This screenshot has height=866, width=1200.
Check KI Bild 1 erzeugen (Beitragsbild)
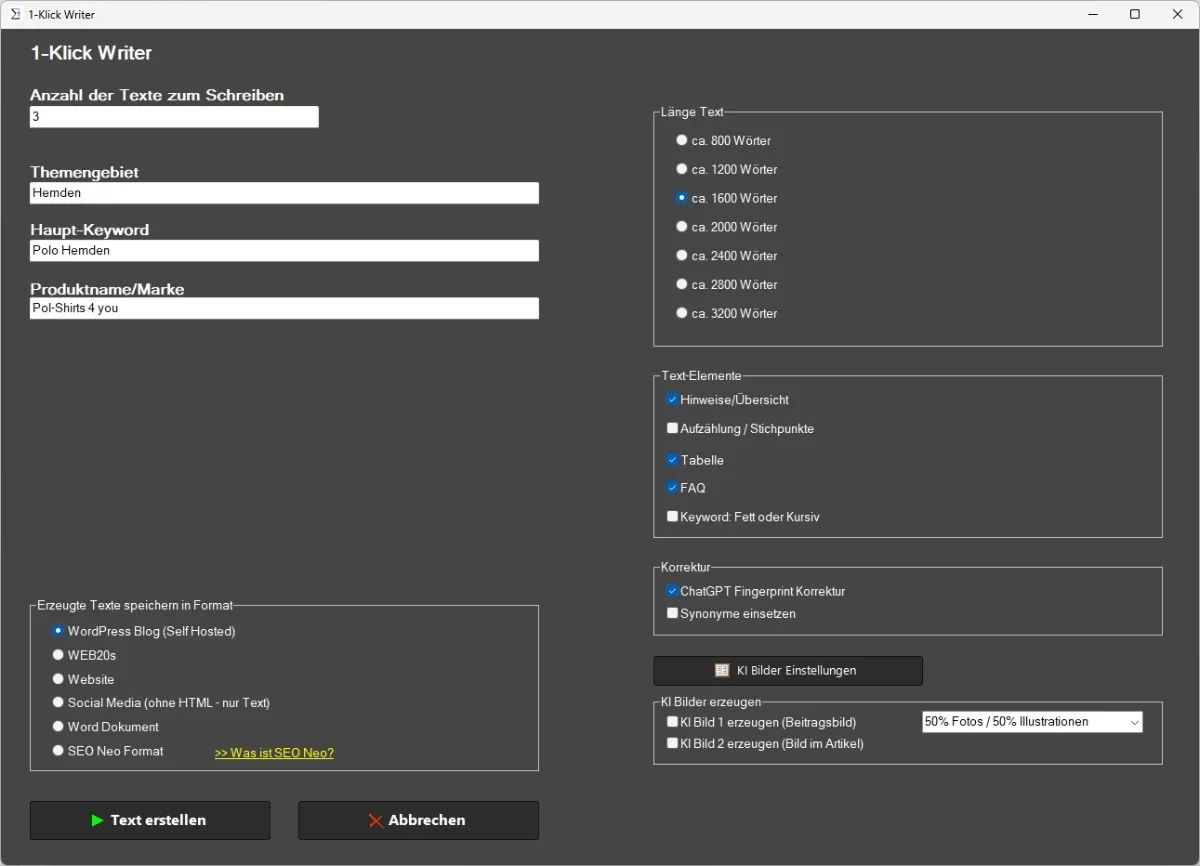tap(673, 721)
